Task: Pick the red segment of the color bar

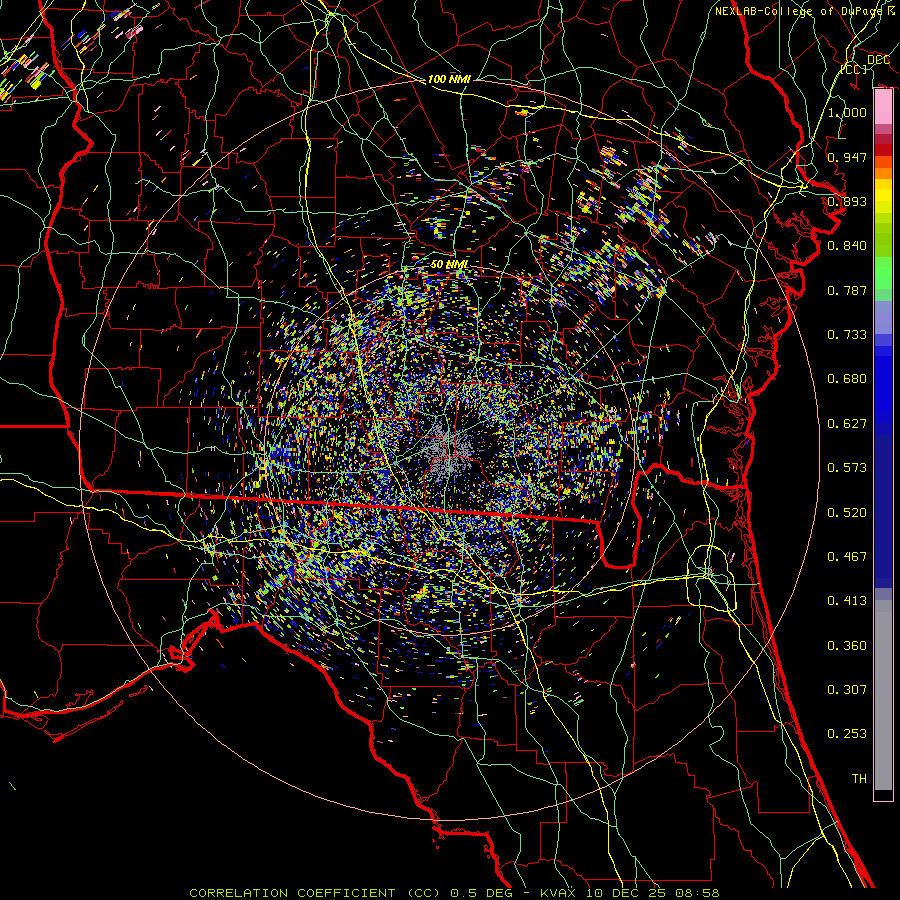Action: [x=883, y=150]
